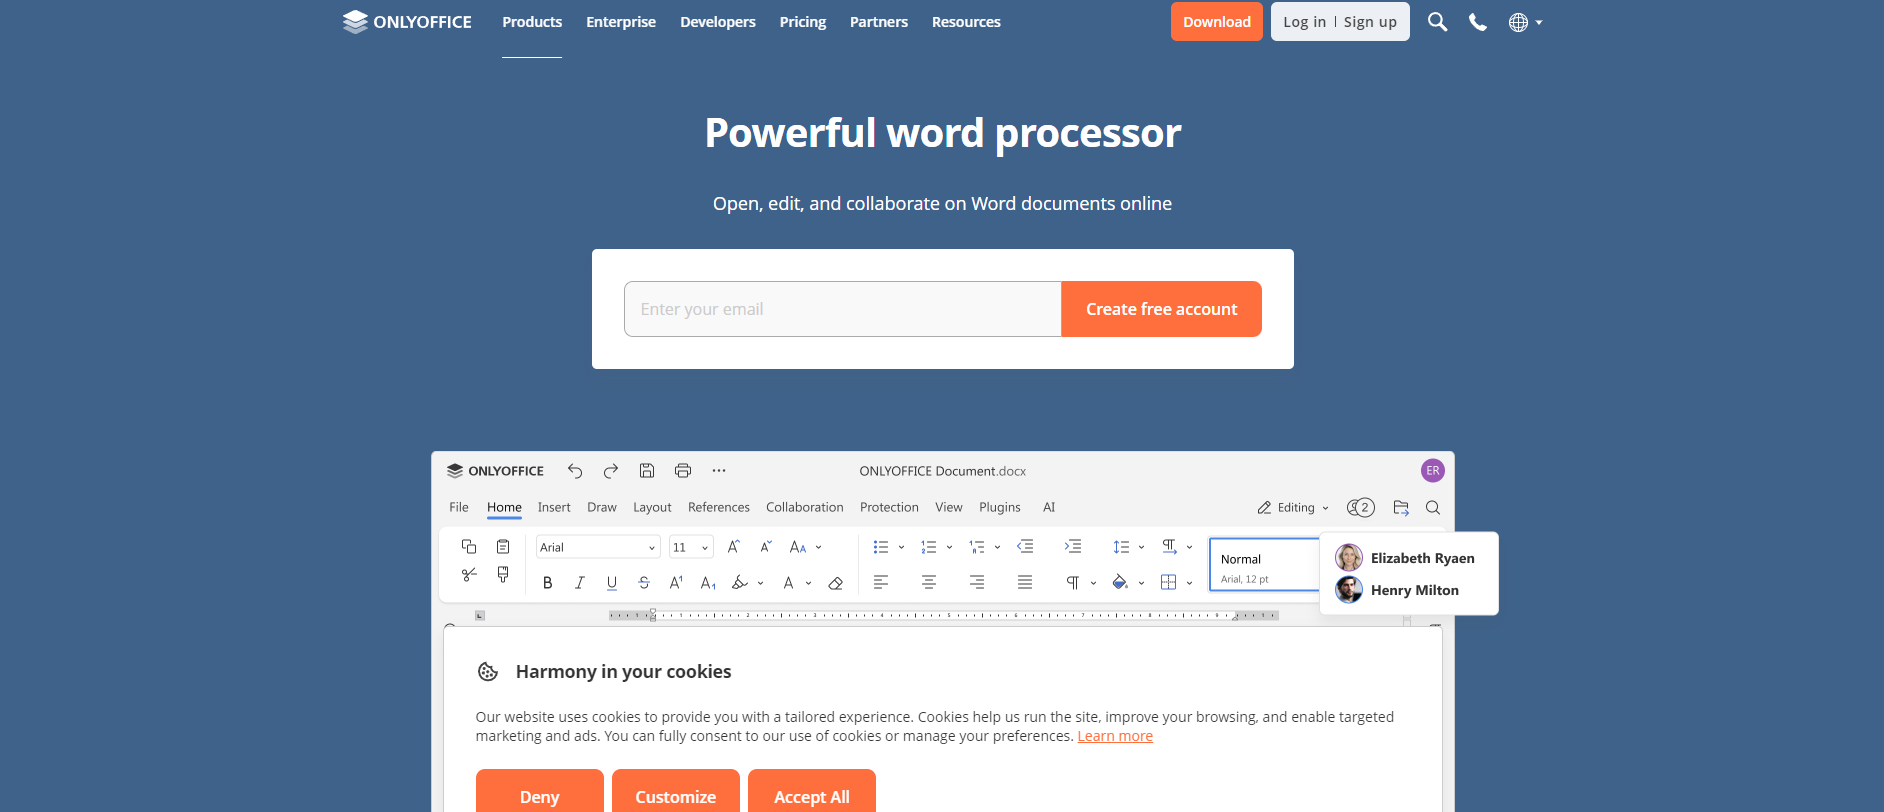Click the Print icon in editor title bar
1884x812 pixels.
(x=683, y=471)
